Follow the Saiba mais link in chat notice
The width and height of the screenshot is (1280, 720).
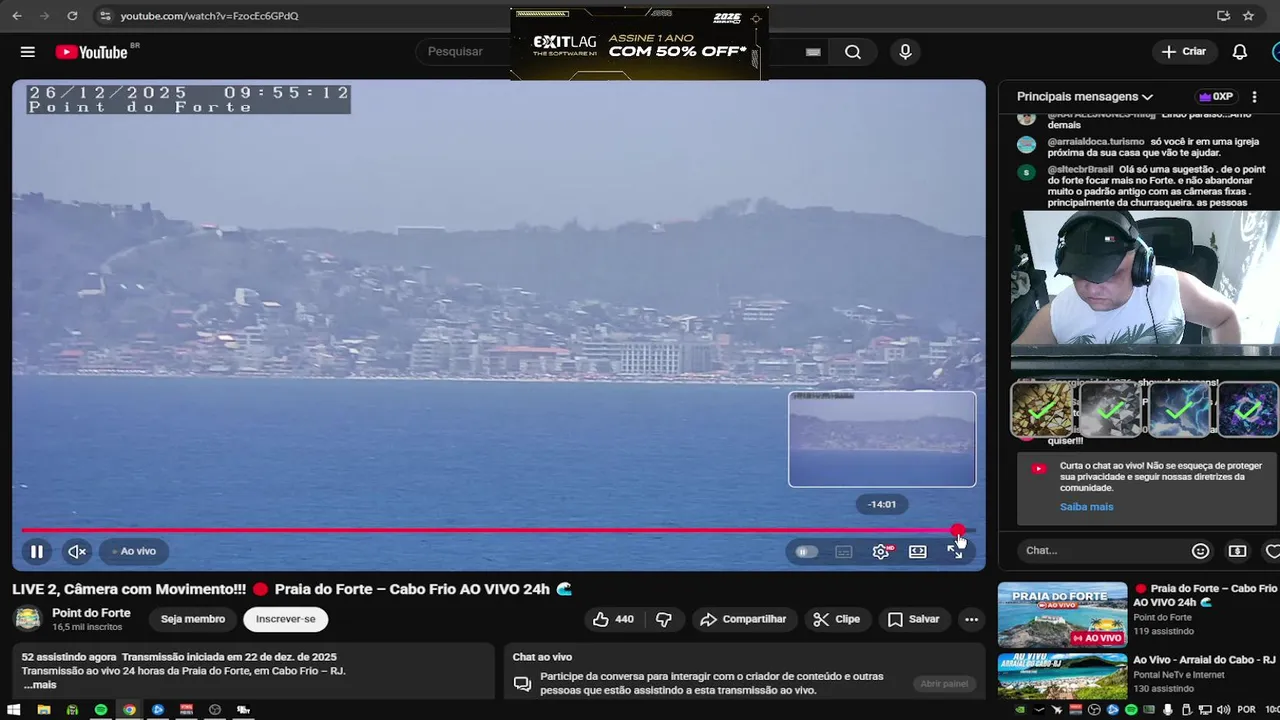(x=1086, y=507)
